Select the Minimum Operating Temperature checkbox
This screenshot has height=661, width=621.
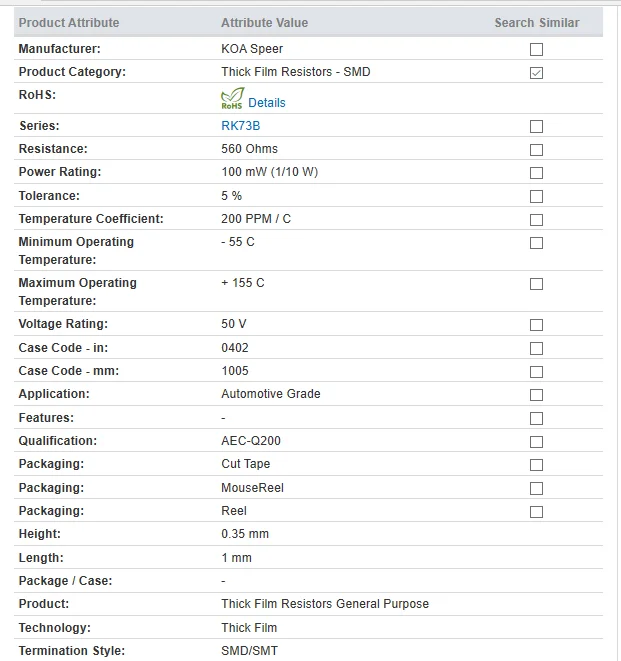[x=536, y=243]
